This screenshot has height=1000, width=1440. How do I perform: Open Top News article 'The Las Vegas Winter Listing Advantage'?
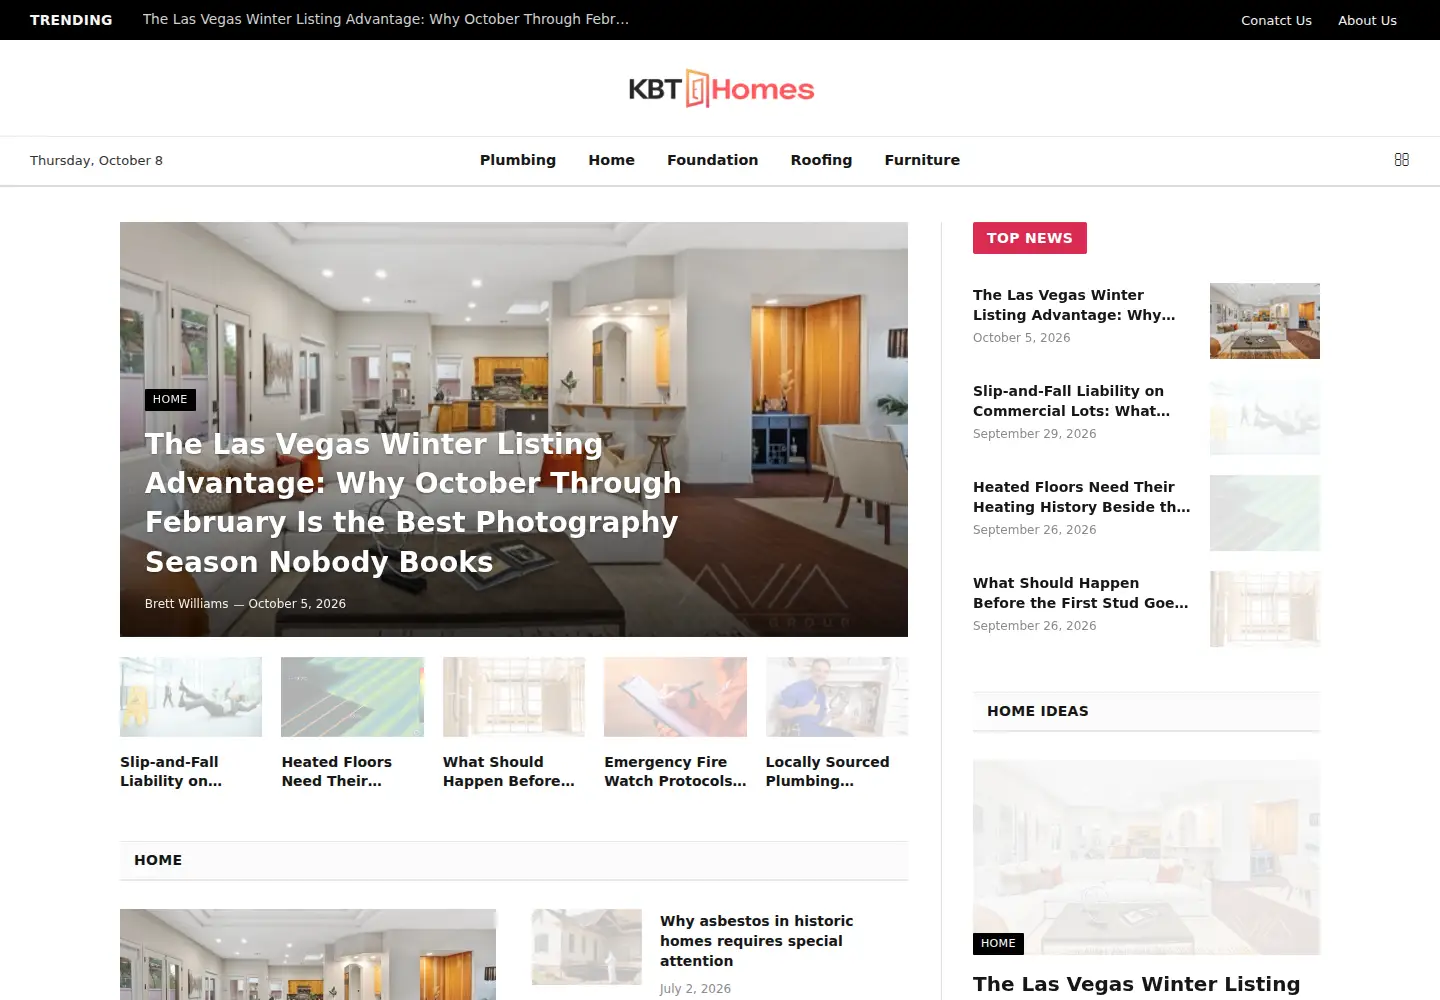[1074, 305]
